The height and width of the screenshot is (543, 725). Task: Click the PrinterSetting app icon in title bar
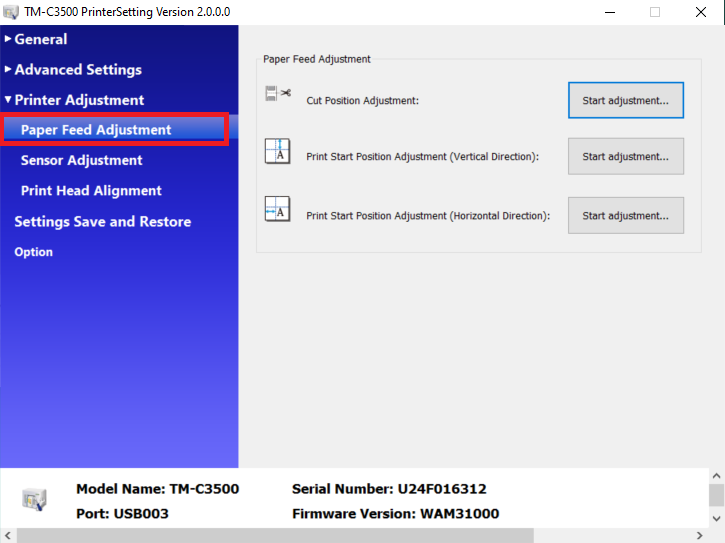pos(11,12)
